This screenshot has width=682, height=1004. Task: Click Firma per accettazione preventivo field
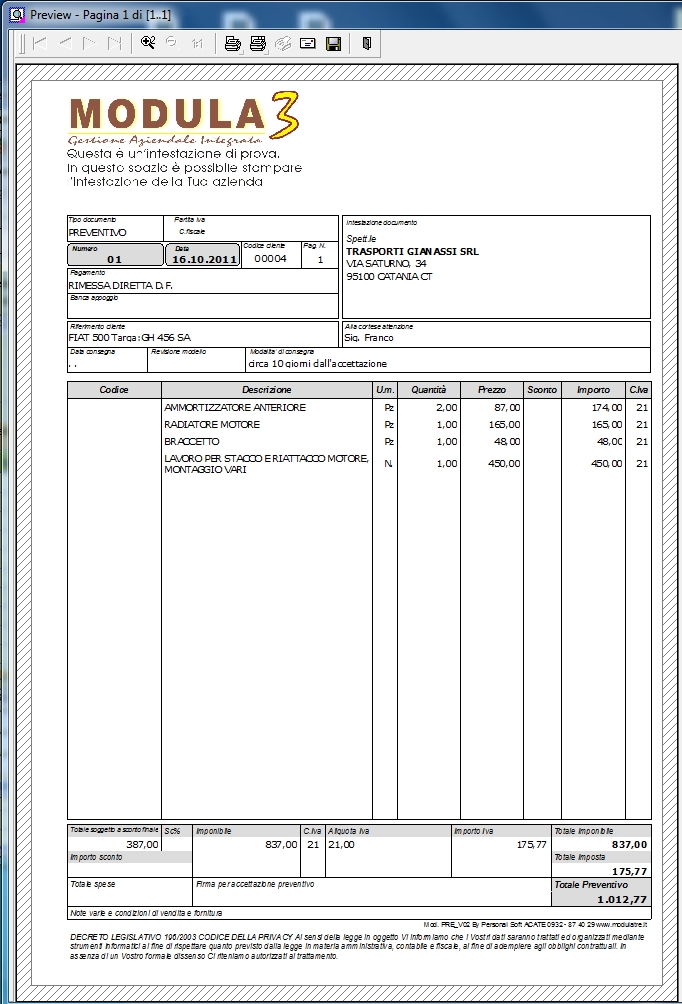371,891
